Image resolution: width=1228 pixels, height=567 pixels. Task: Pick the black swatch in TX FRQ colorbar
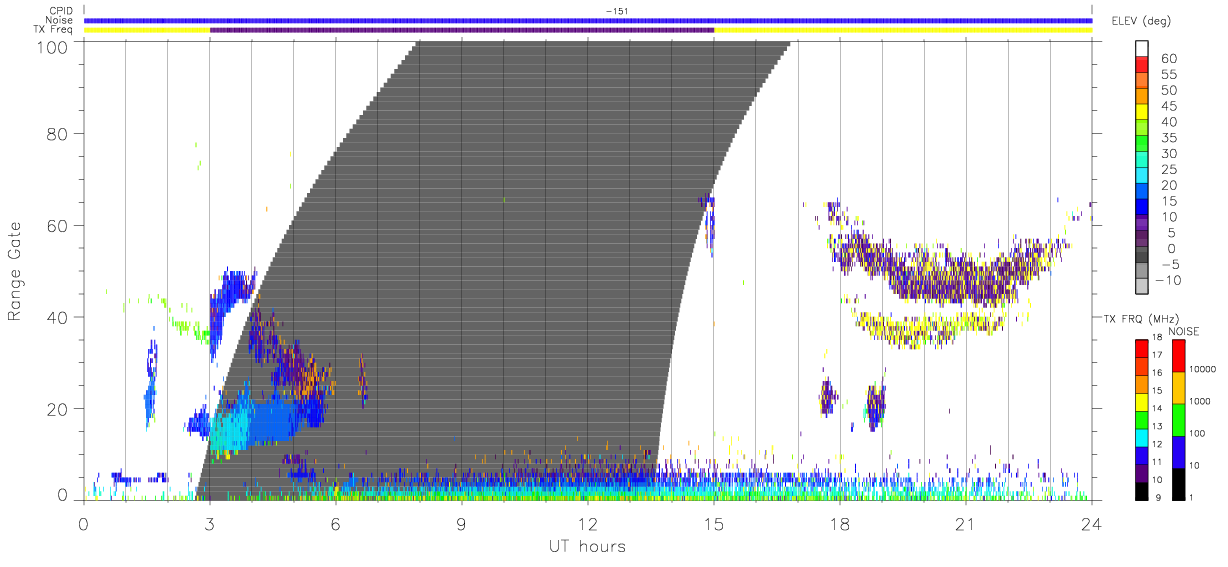pyautogui.click(x=1142, y=489)
